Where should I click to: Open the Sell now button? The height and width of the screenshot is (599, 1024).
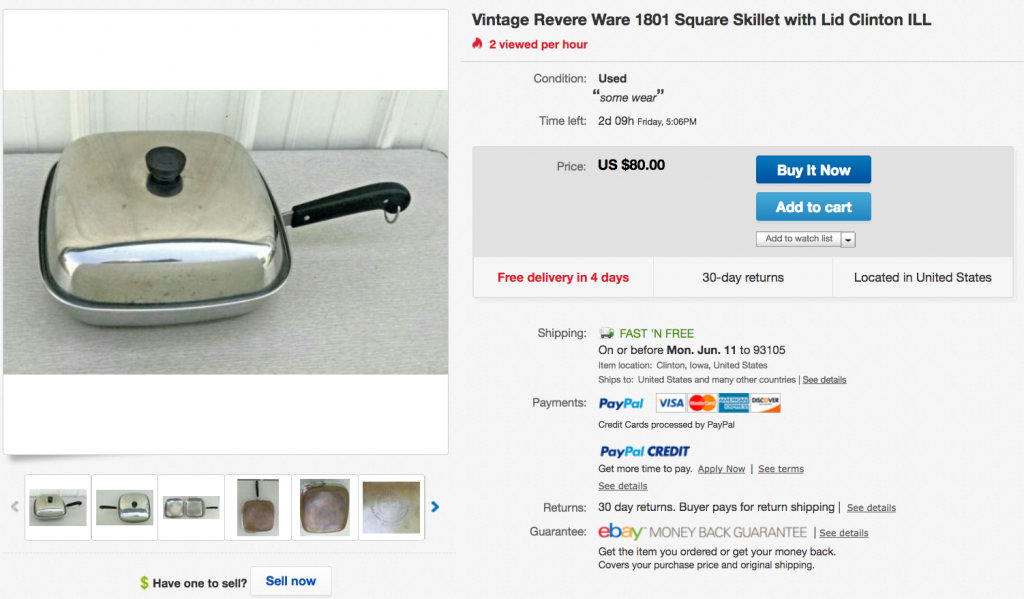click(x=290, y=581)
